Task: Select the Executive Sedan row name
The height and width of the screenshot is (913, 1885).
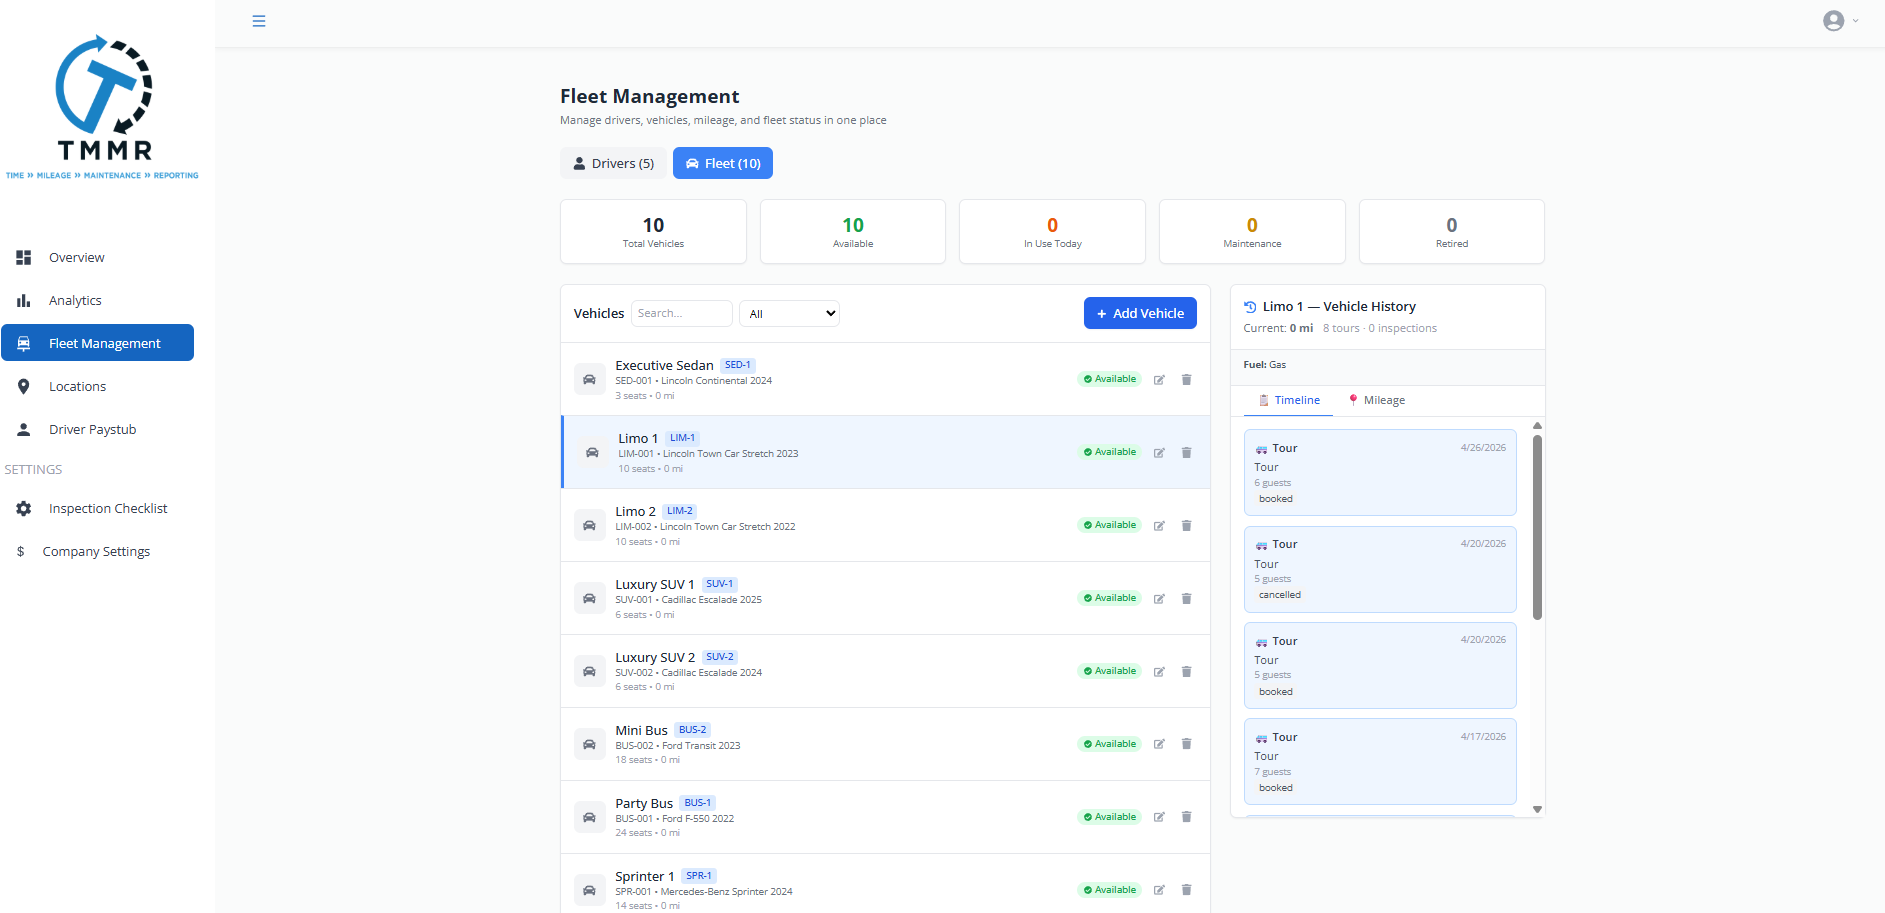Action: click(x=664, y=365)
